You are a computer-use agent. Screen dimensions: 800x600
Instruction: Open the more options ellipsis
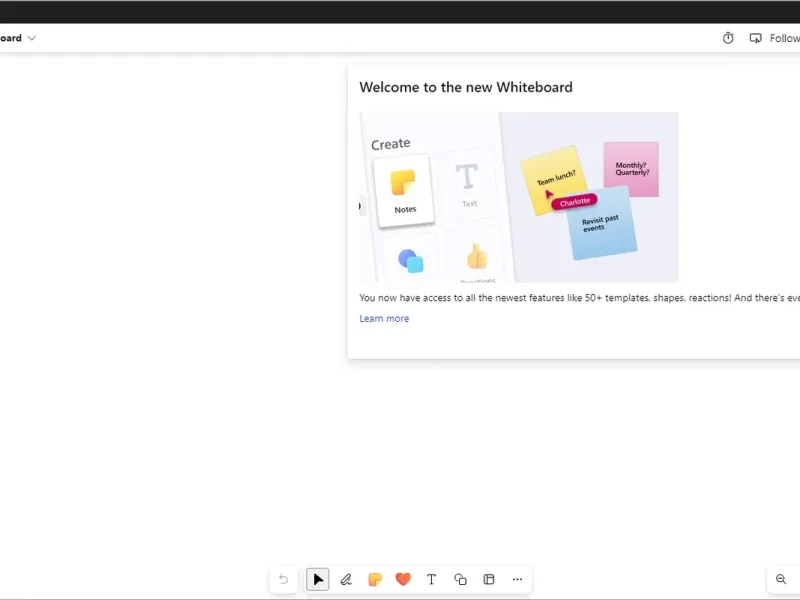tap(517, 579)
